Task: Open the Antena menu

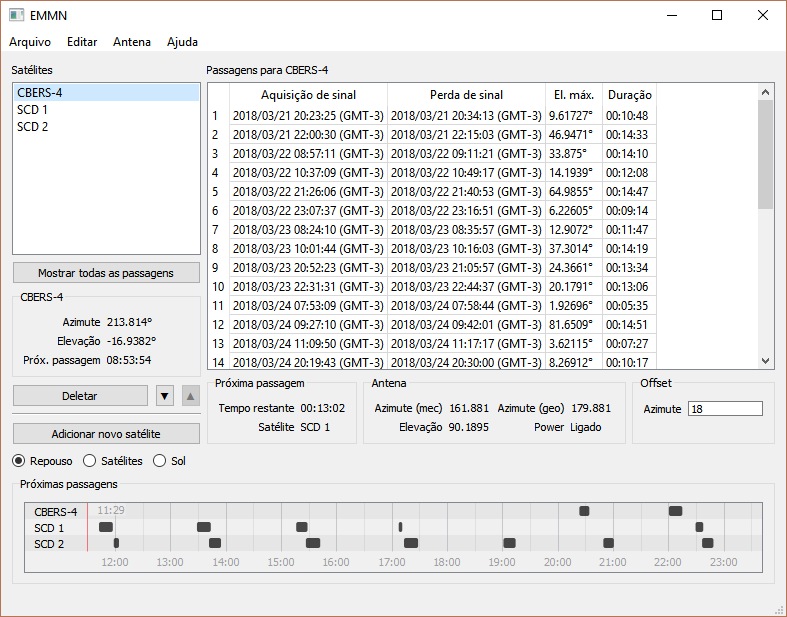Action: coord(132,42)
